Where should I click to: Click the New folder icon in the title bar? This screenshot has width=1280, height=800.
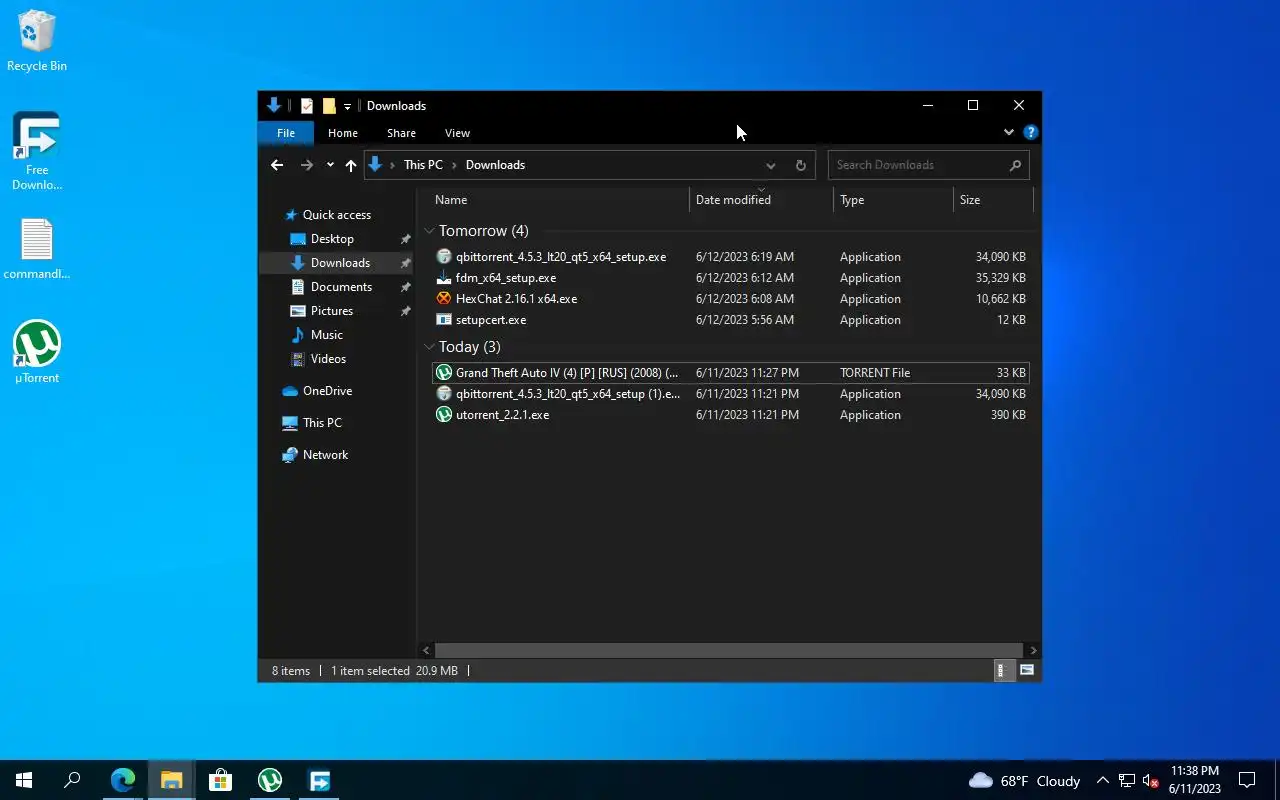[x=329, y=106]
